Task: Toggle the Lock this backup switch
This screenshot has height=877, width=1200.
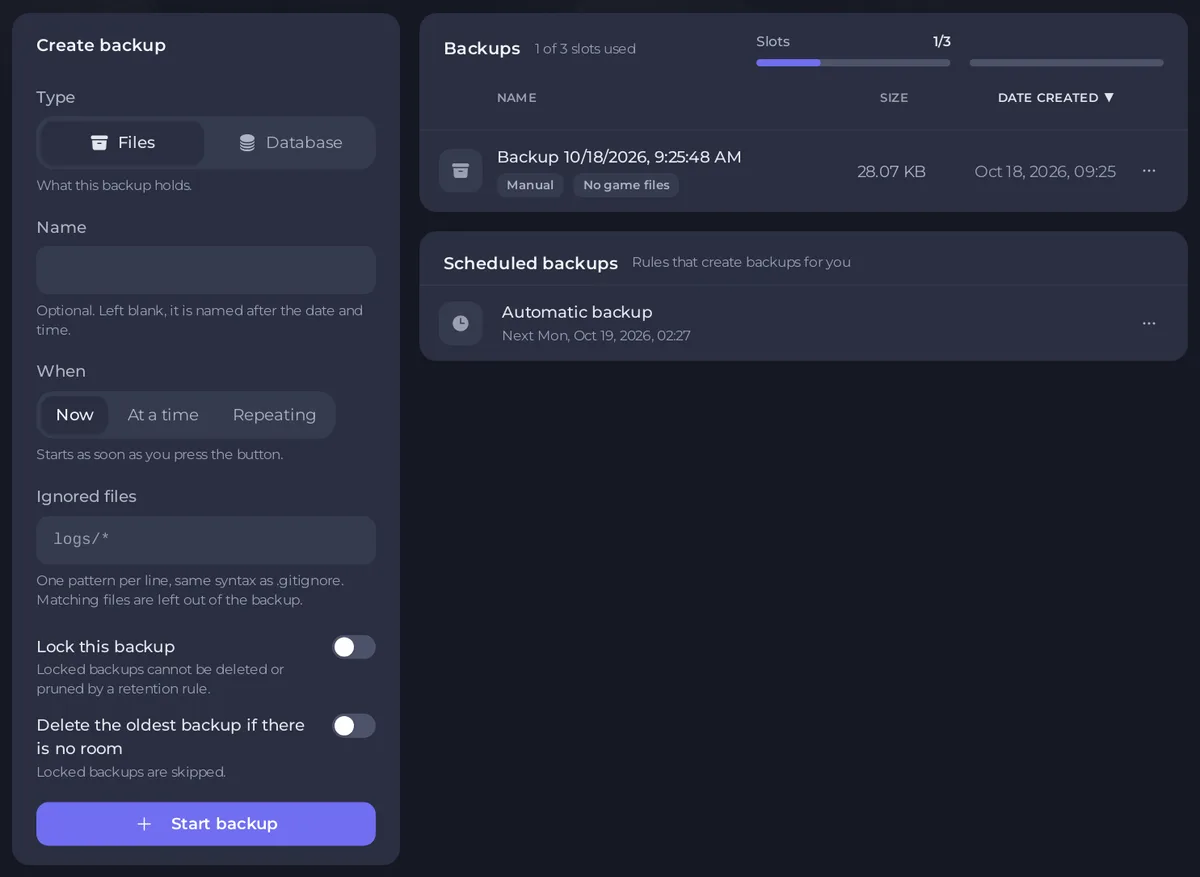Action: [354, 647]
